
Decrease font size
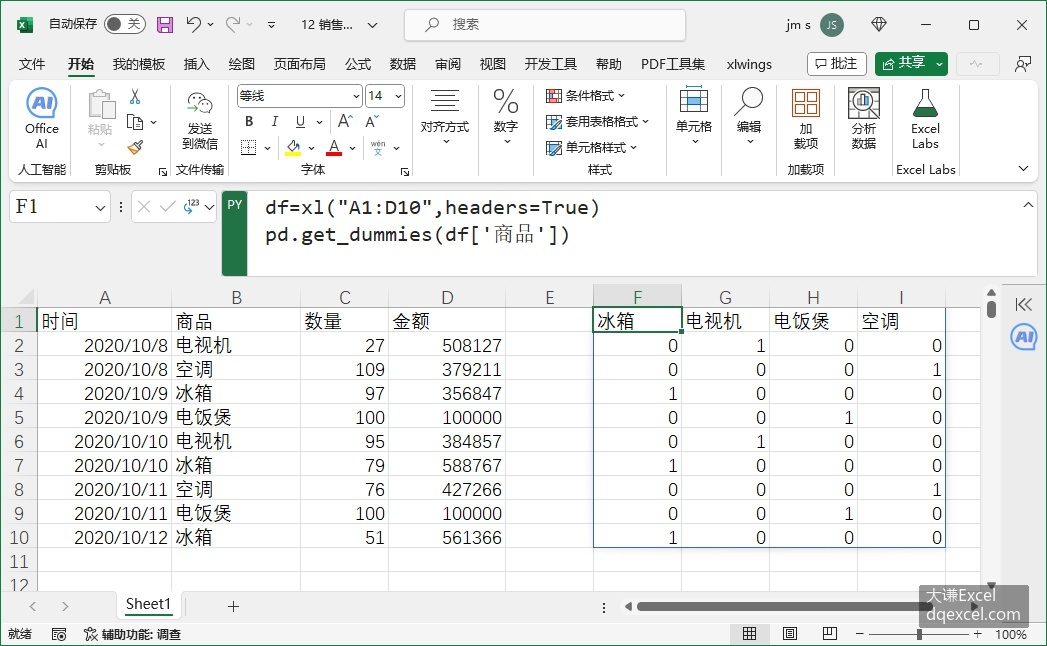pyautogui.click(x=372, y=122)
